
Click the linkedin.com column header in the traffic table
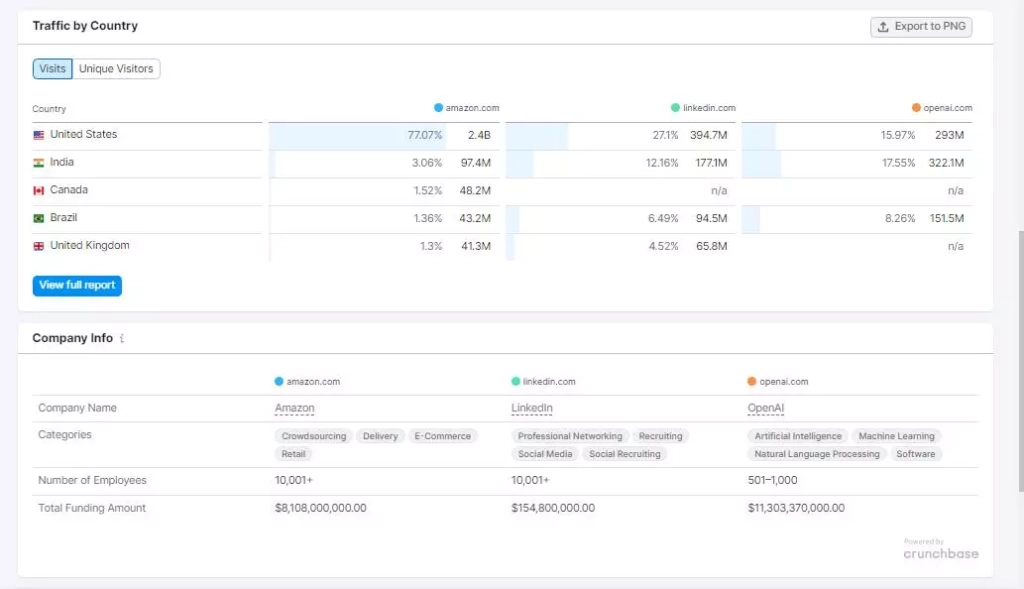(x=703, y=108)
